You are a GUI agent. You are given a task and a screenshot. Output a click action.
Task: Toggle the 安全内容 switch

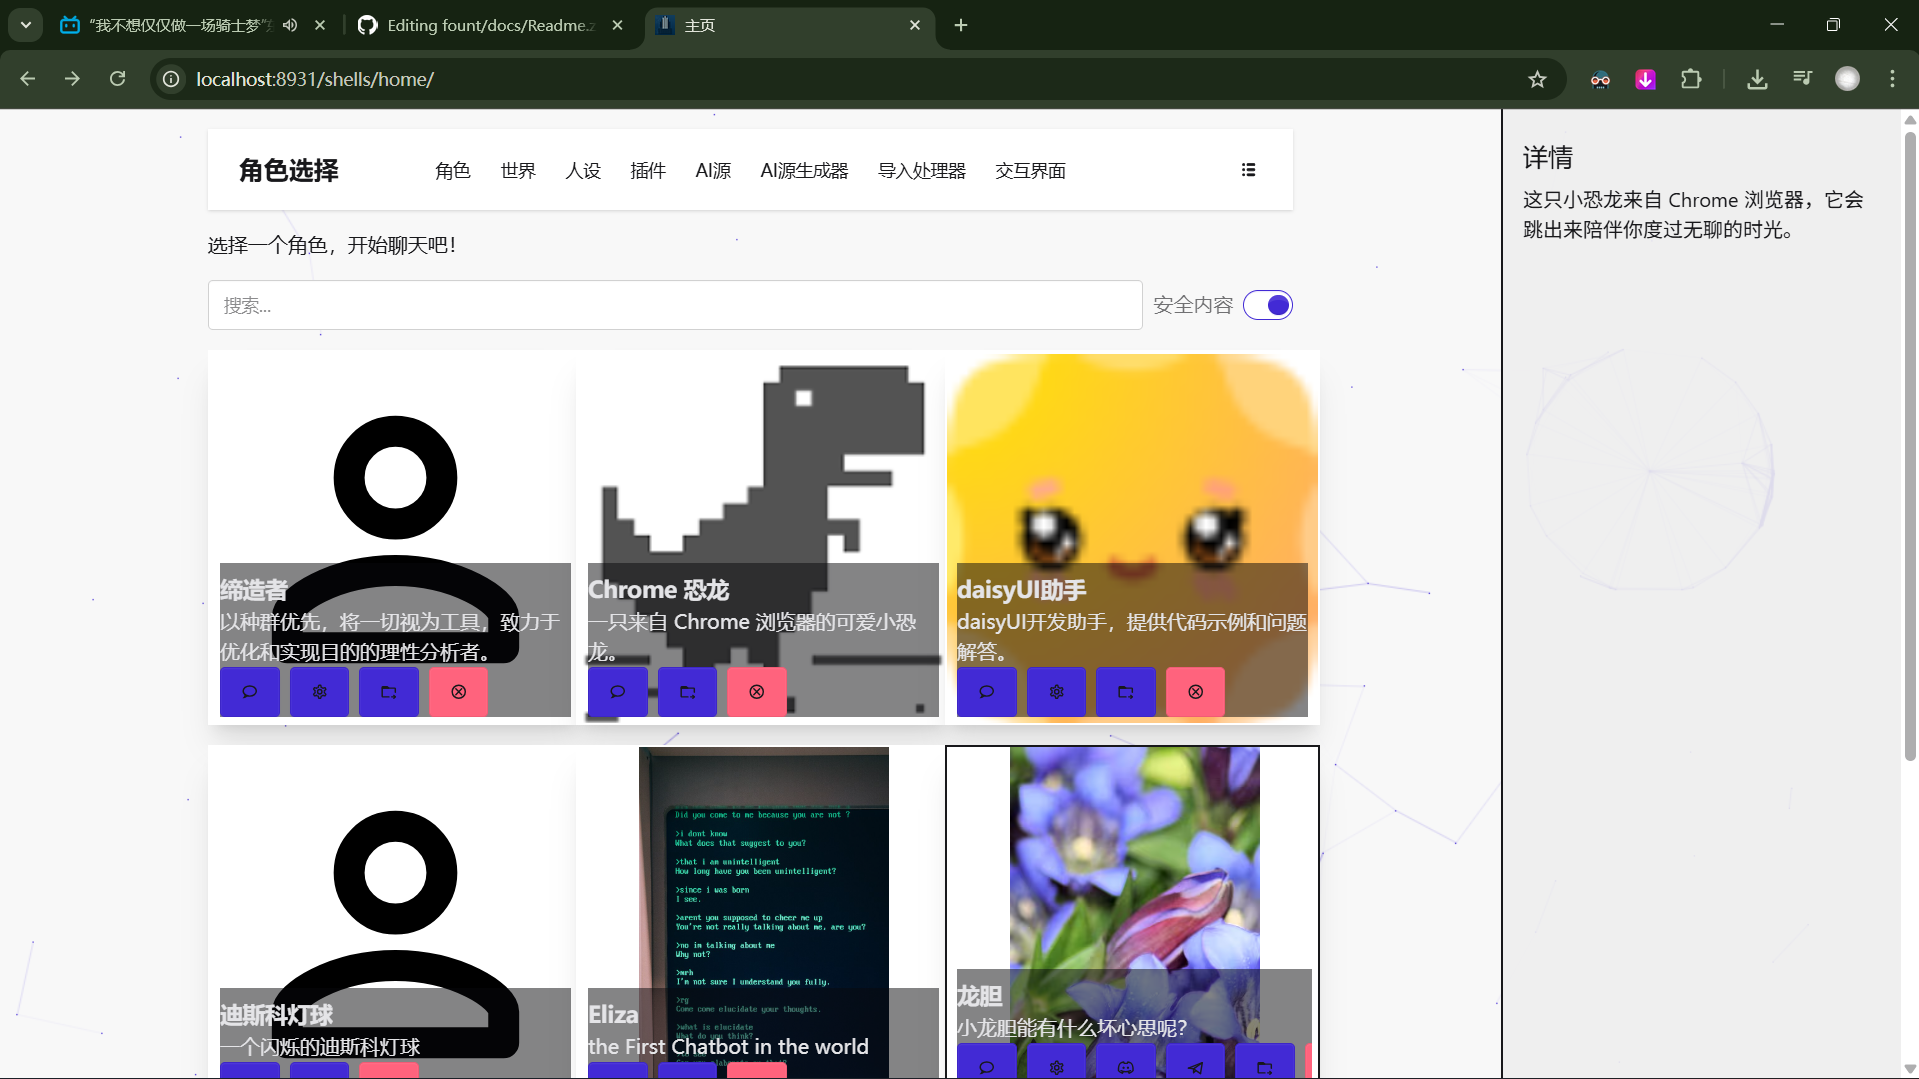tap(1267, 305)
